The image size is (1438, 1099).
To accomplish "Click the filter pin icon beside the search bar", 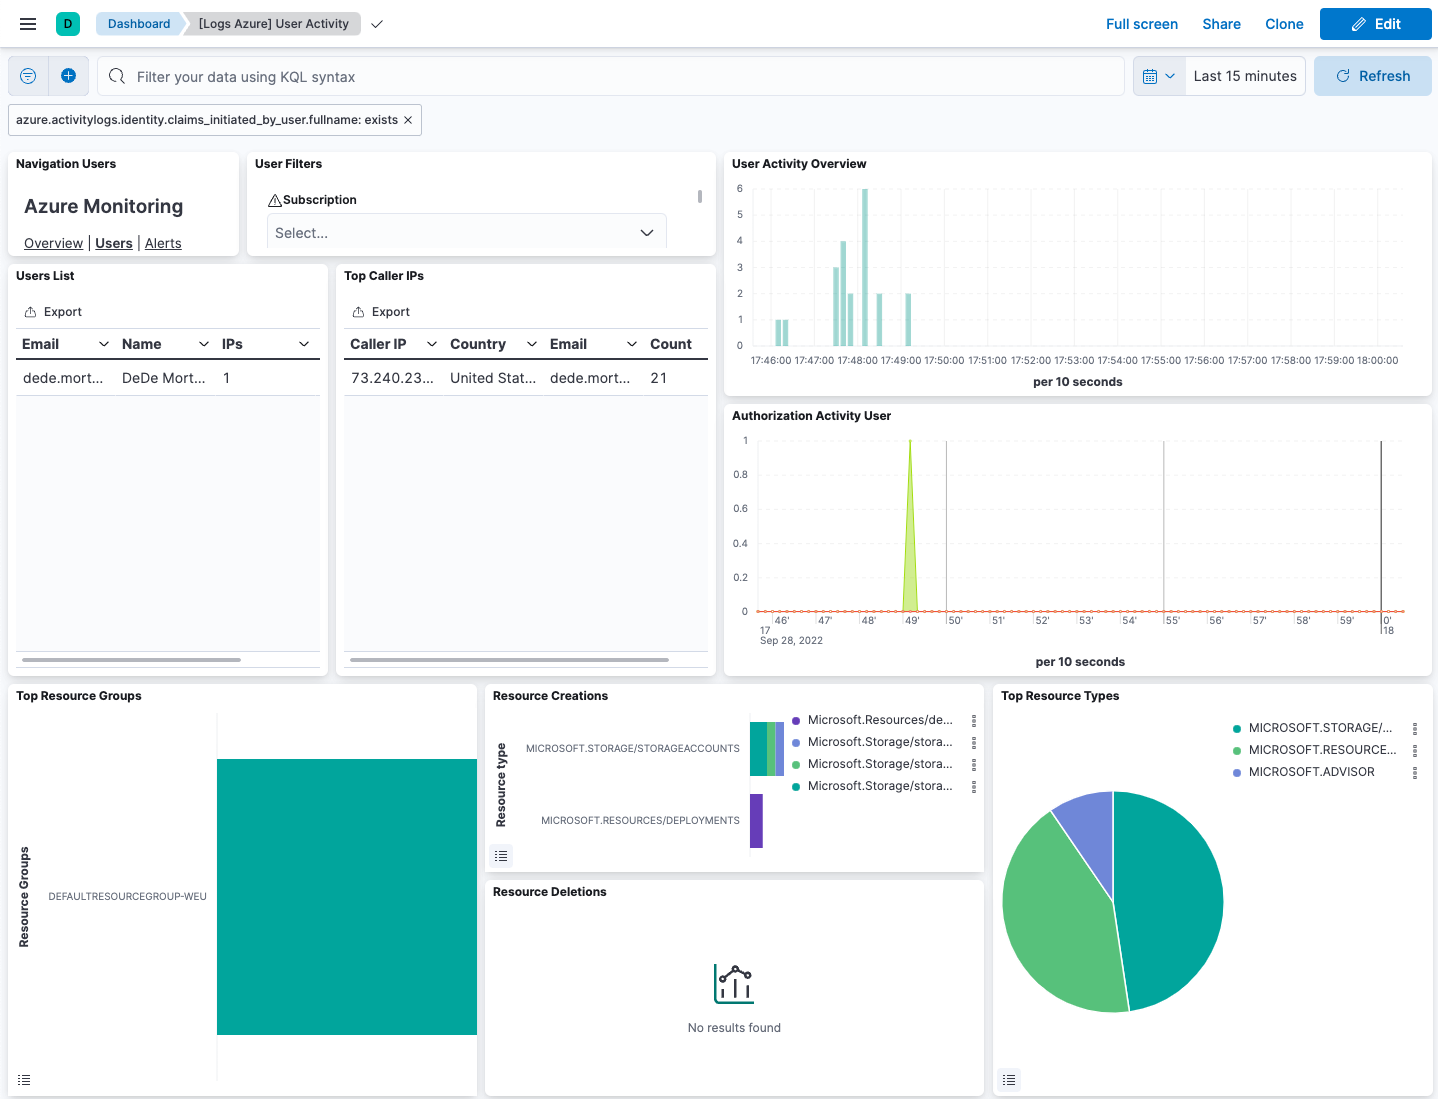I will pos(27,75).
